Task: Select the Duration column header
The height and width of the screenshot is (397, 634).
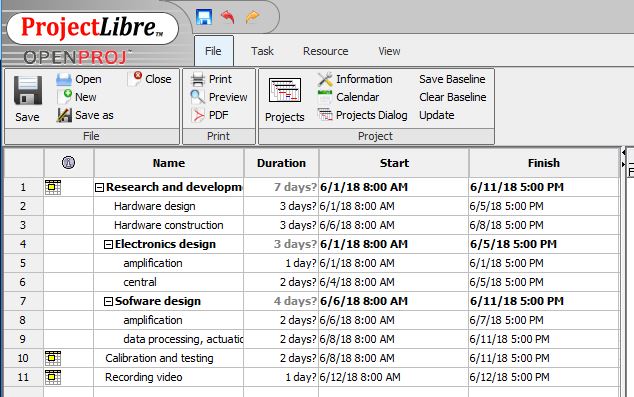Action: point(281,163)
